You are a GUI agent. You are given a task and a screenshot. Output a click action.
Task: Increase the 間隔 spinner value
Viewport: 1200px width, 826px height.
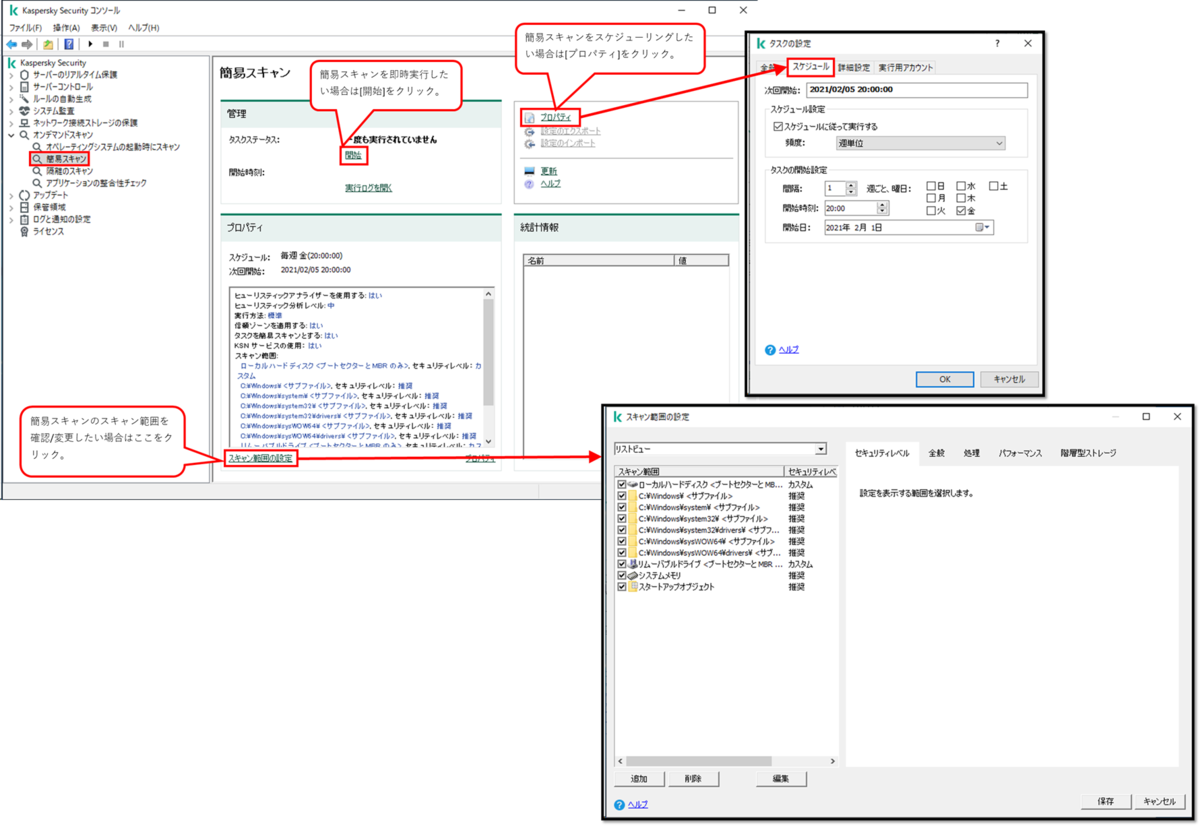[x=851, y=185]
